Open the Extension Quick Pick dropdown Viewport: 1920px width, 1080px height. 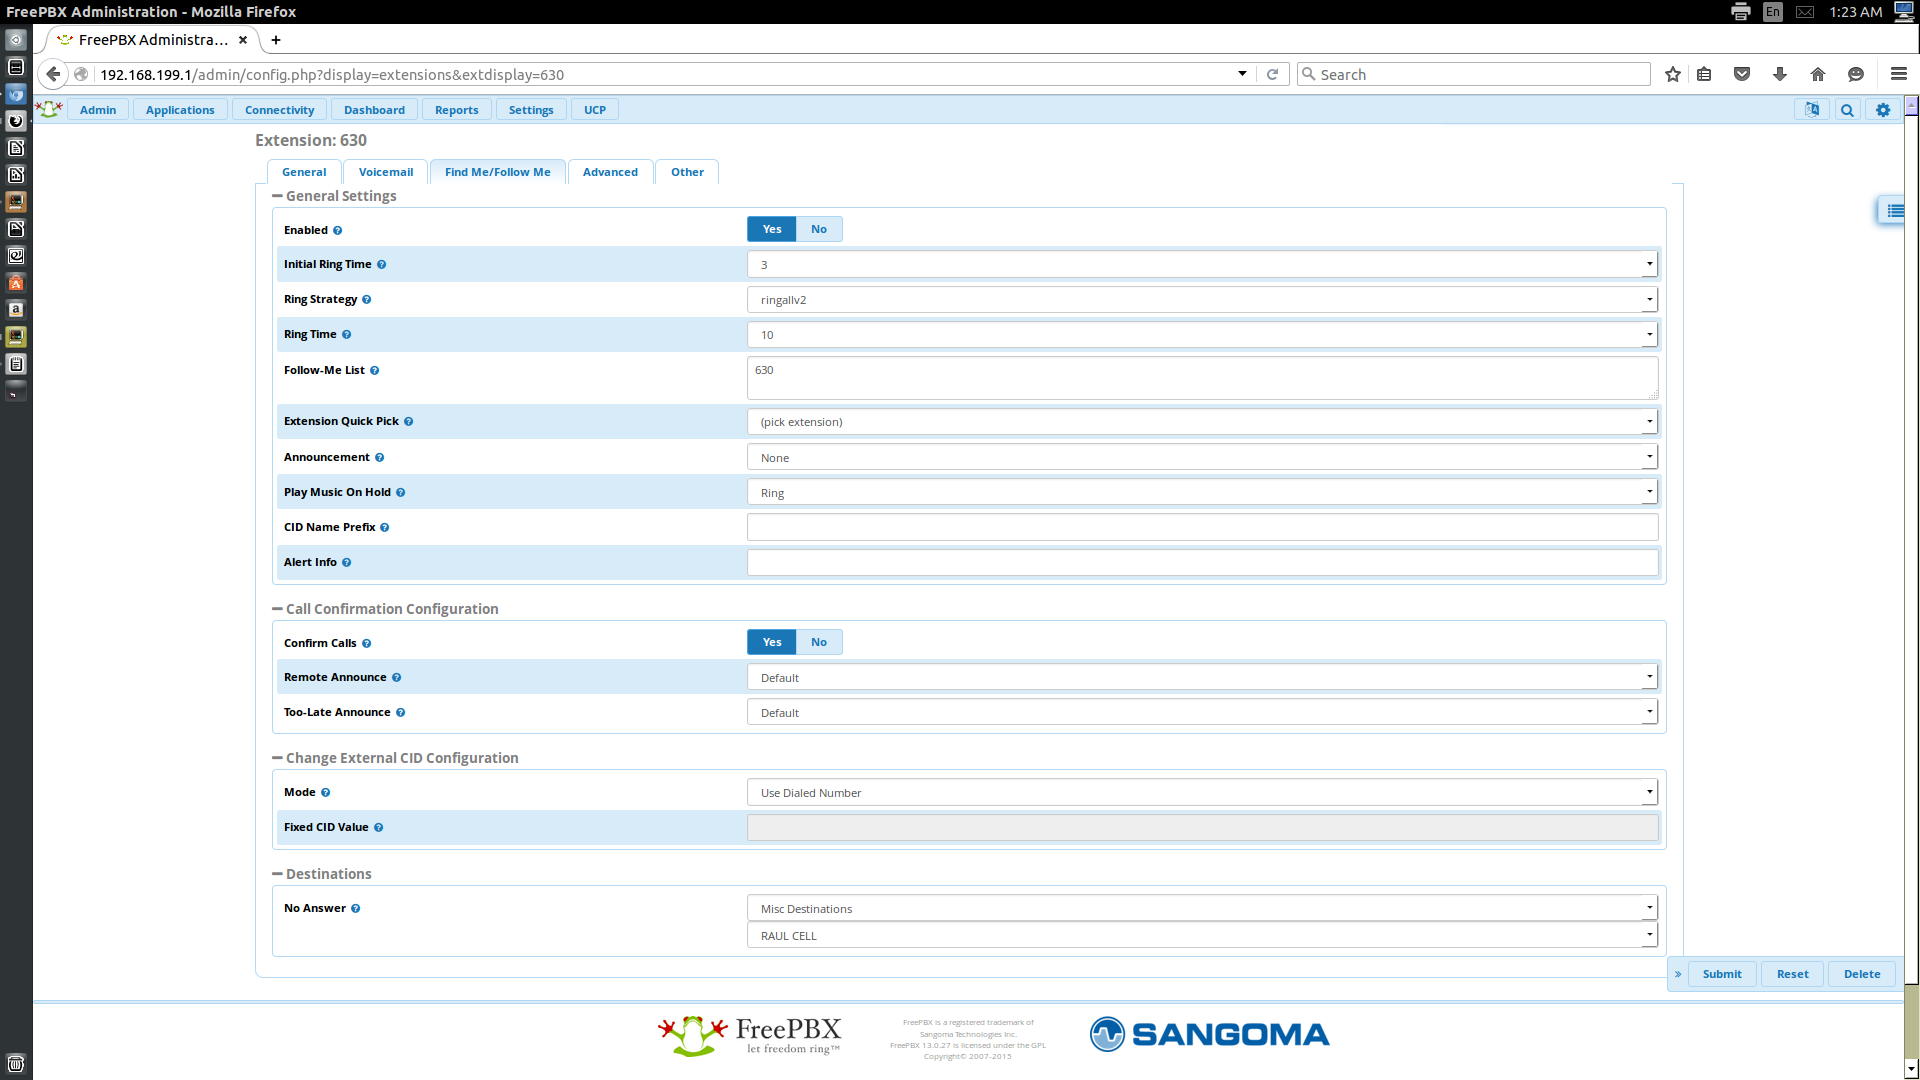[x=1202, y=422]
